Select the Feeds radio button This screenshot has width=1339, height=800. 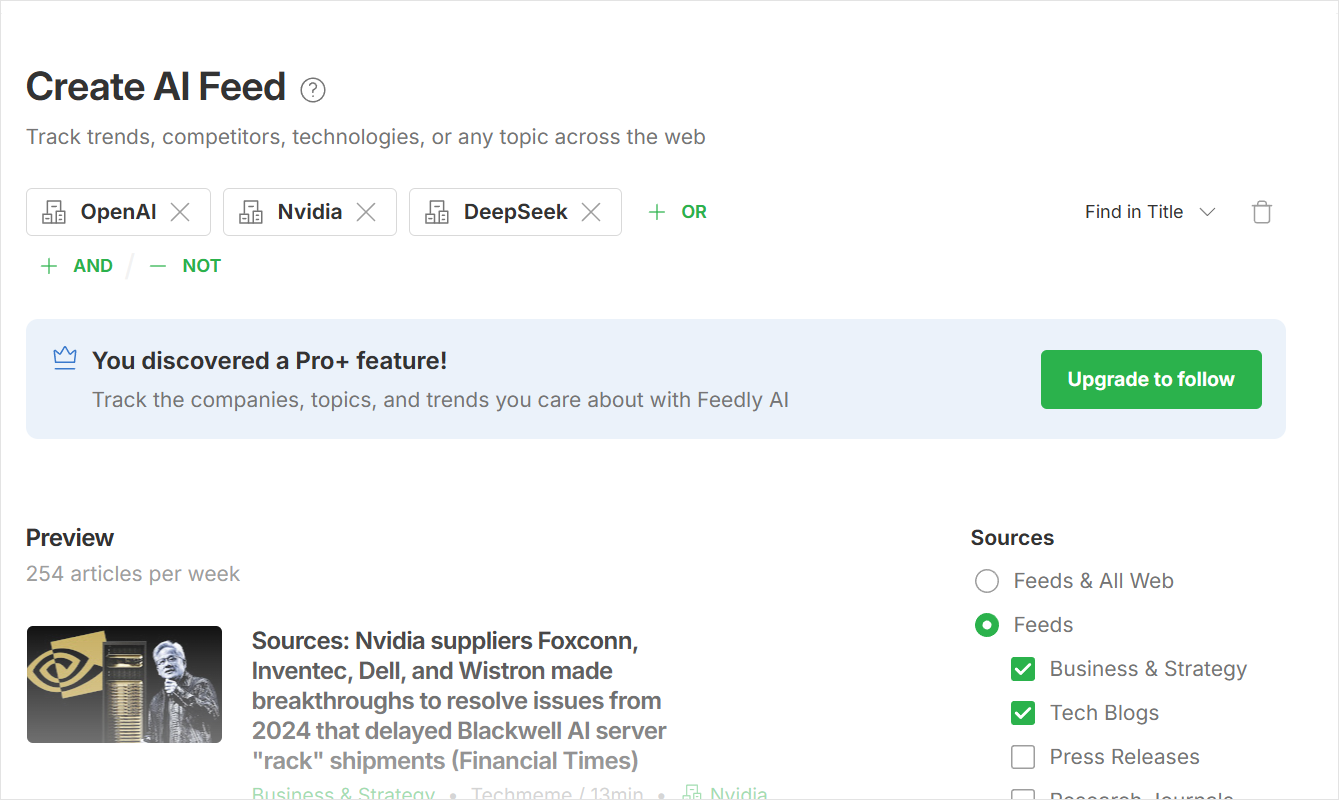(x=987, y=625)
